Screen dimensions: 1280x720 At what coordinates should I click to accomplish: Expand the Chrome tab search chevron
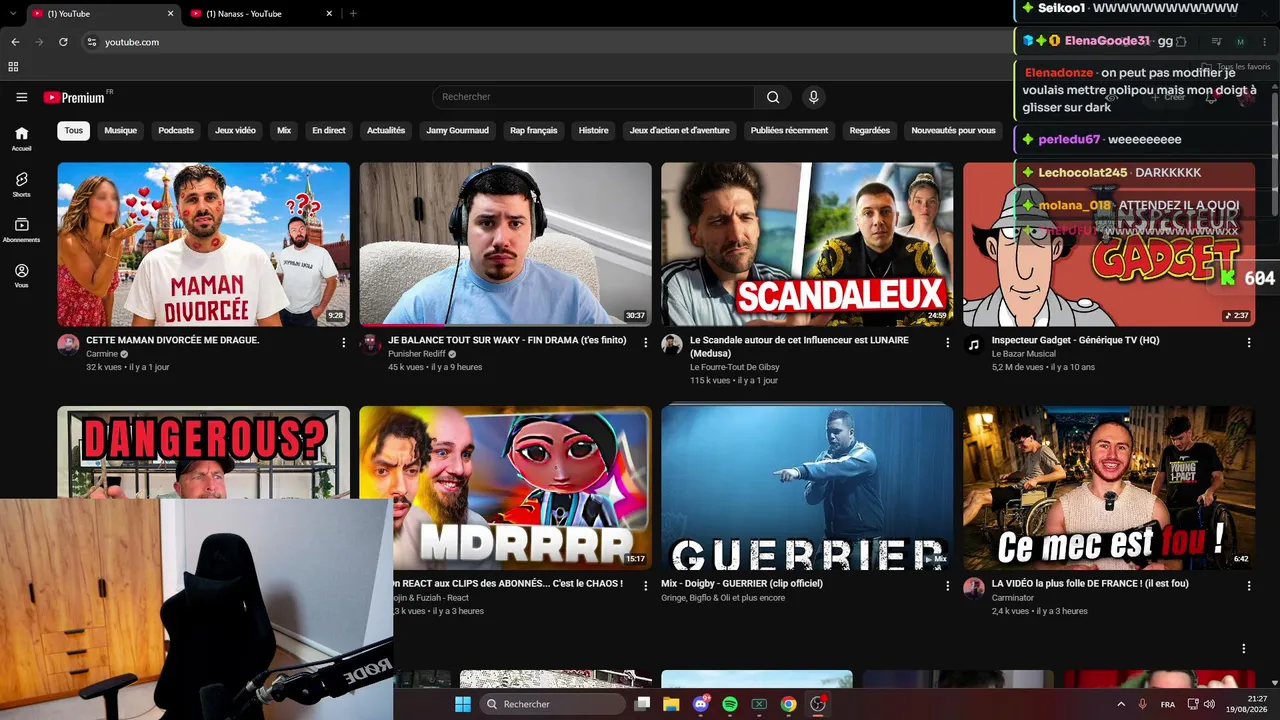coord(12,14)
